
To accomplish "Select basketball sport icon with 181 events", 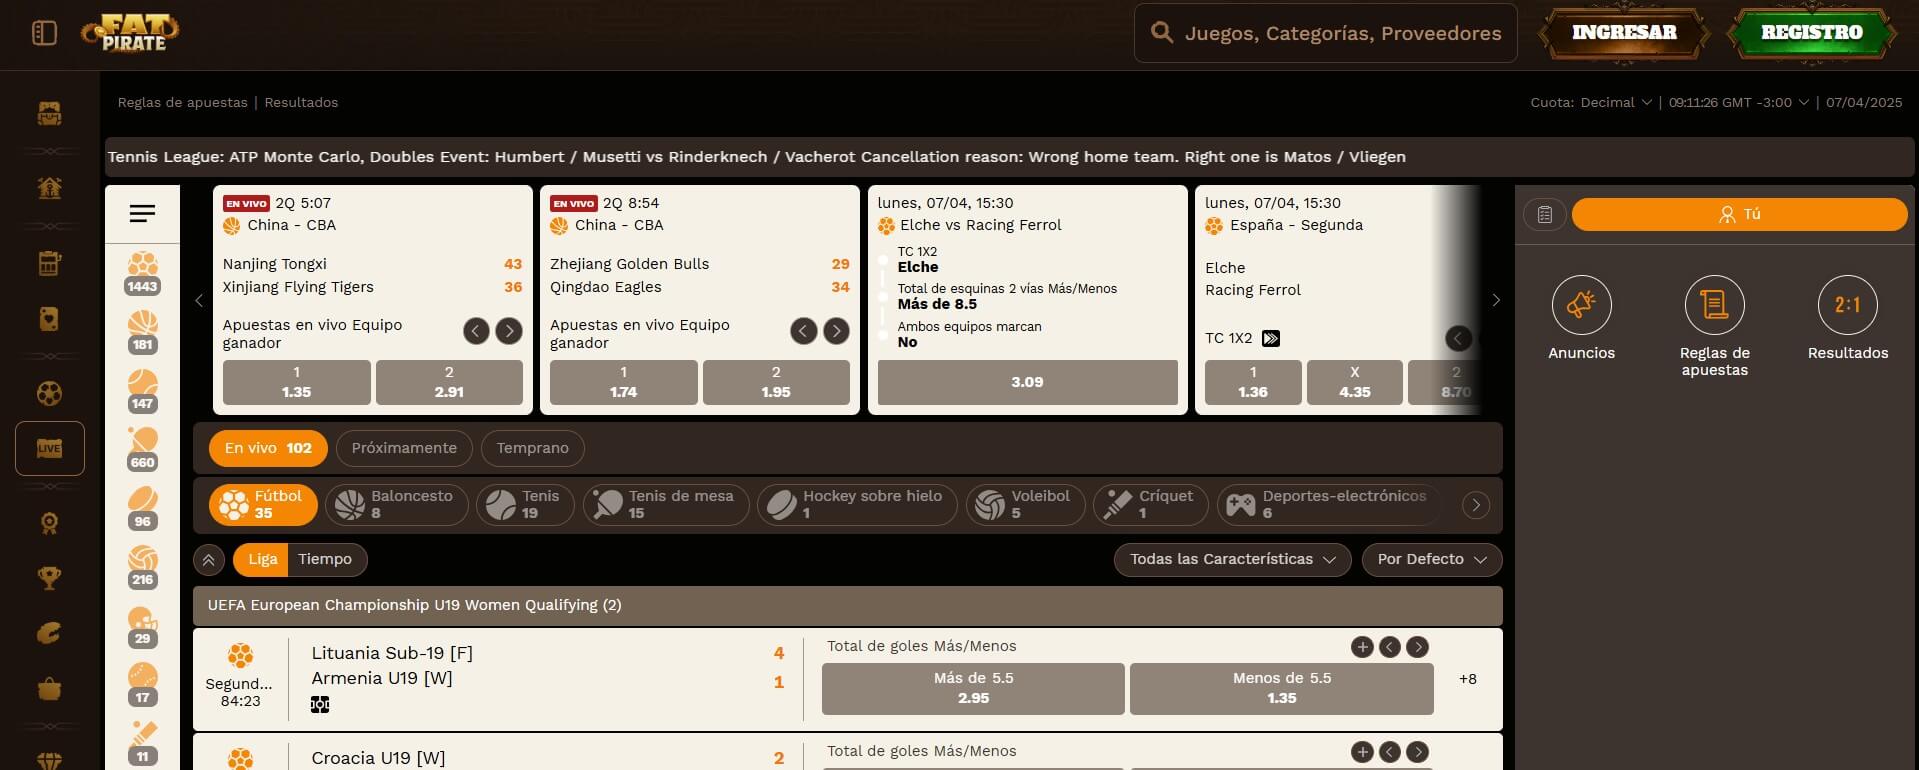I will point(142,332).
